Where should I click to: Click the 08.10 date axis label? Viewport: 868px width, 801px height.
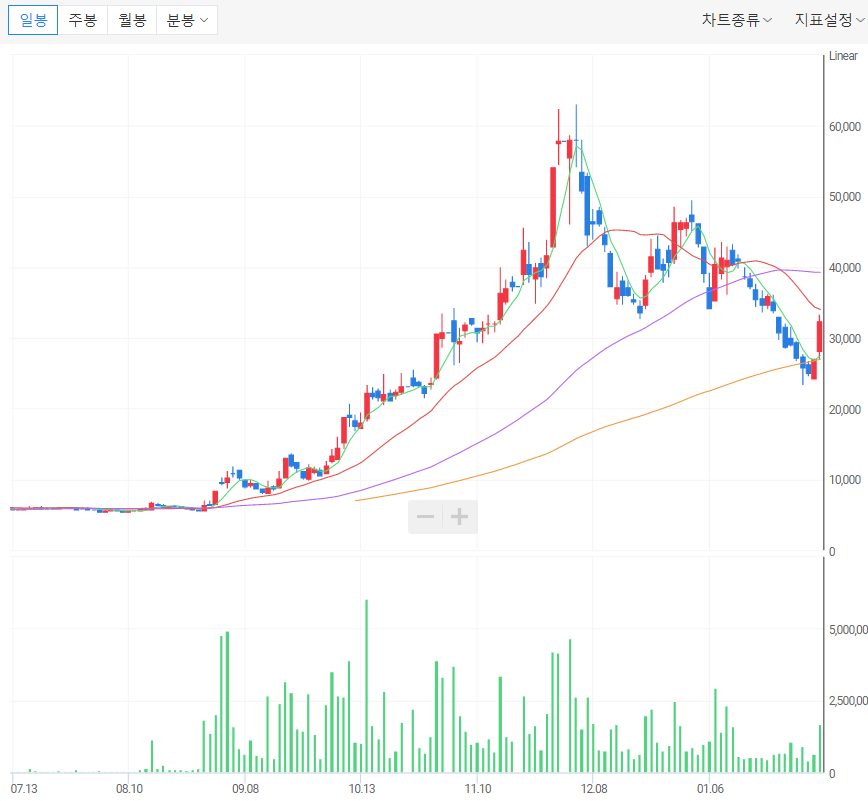coord(129,789)
